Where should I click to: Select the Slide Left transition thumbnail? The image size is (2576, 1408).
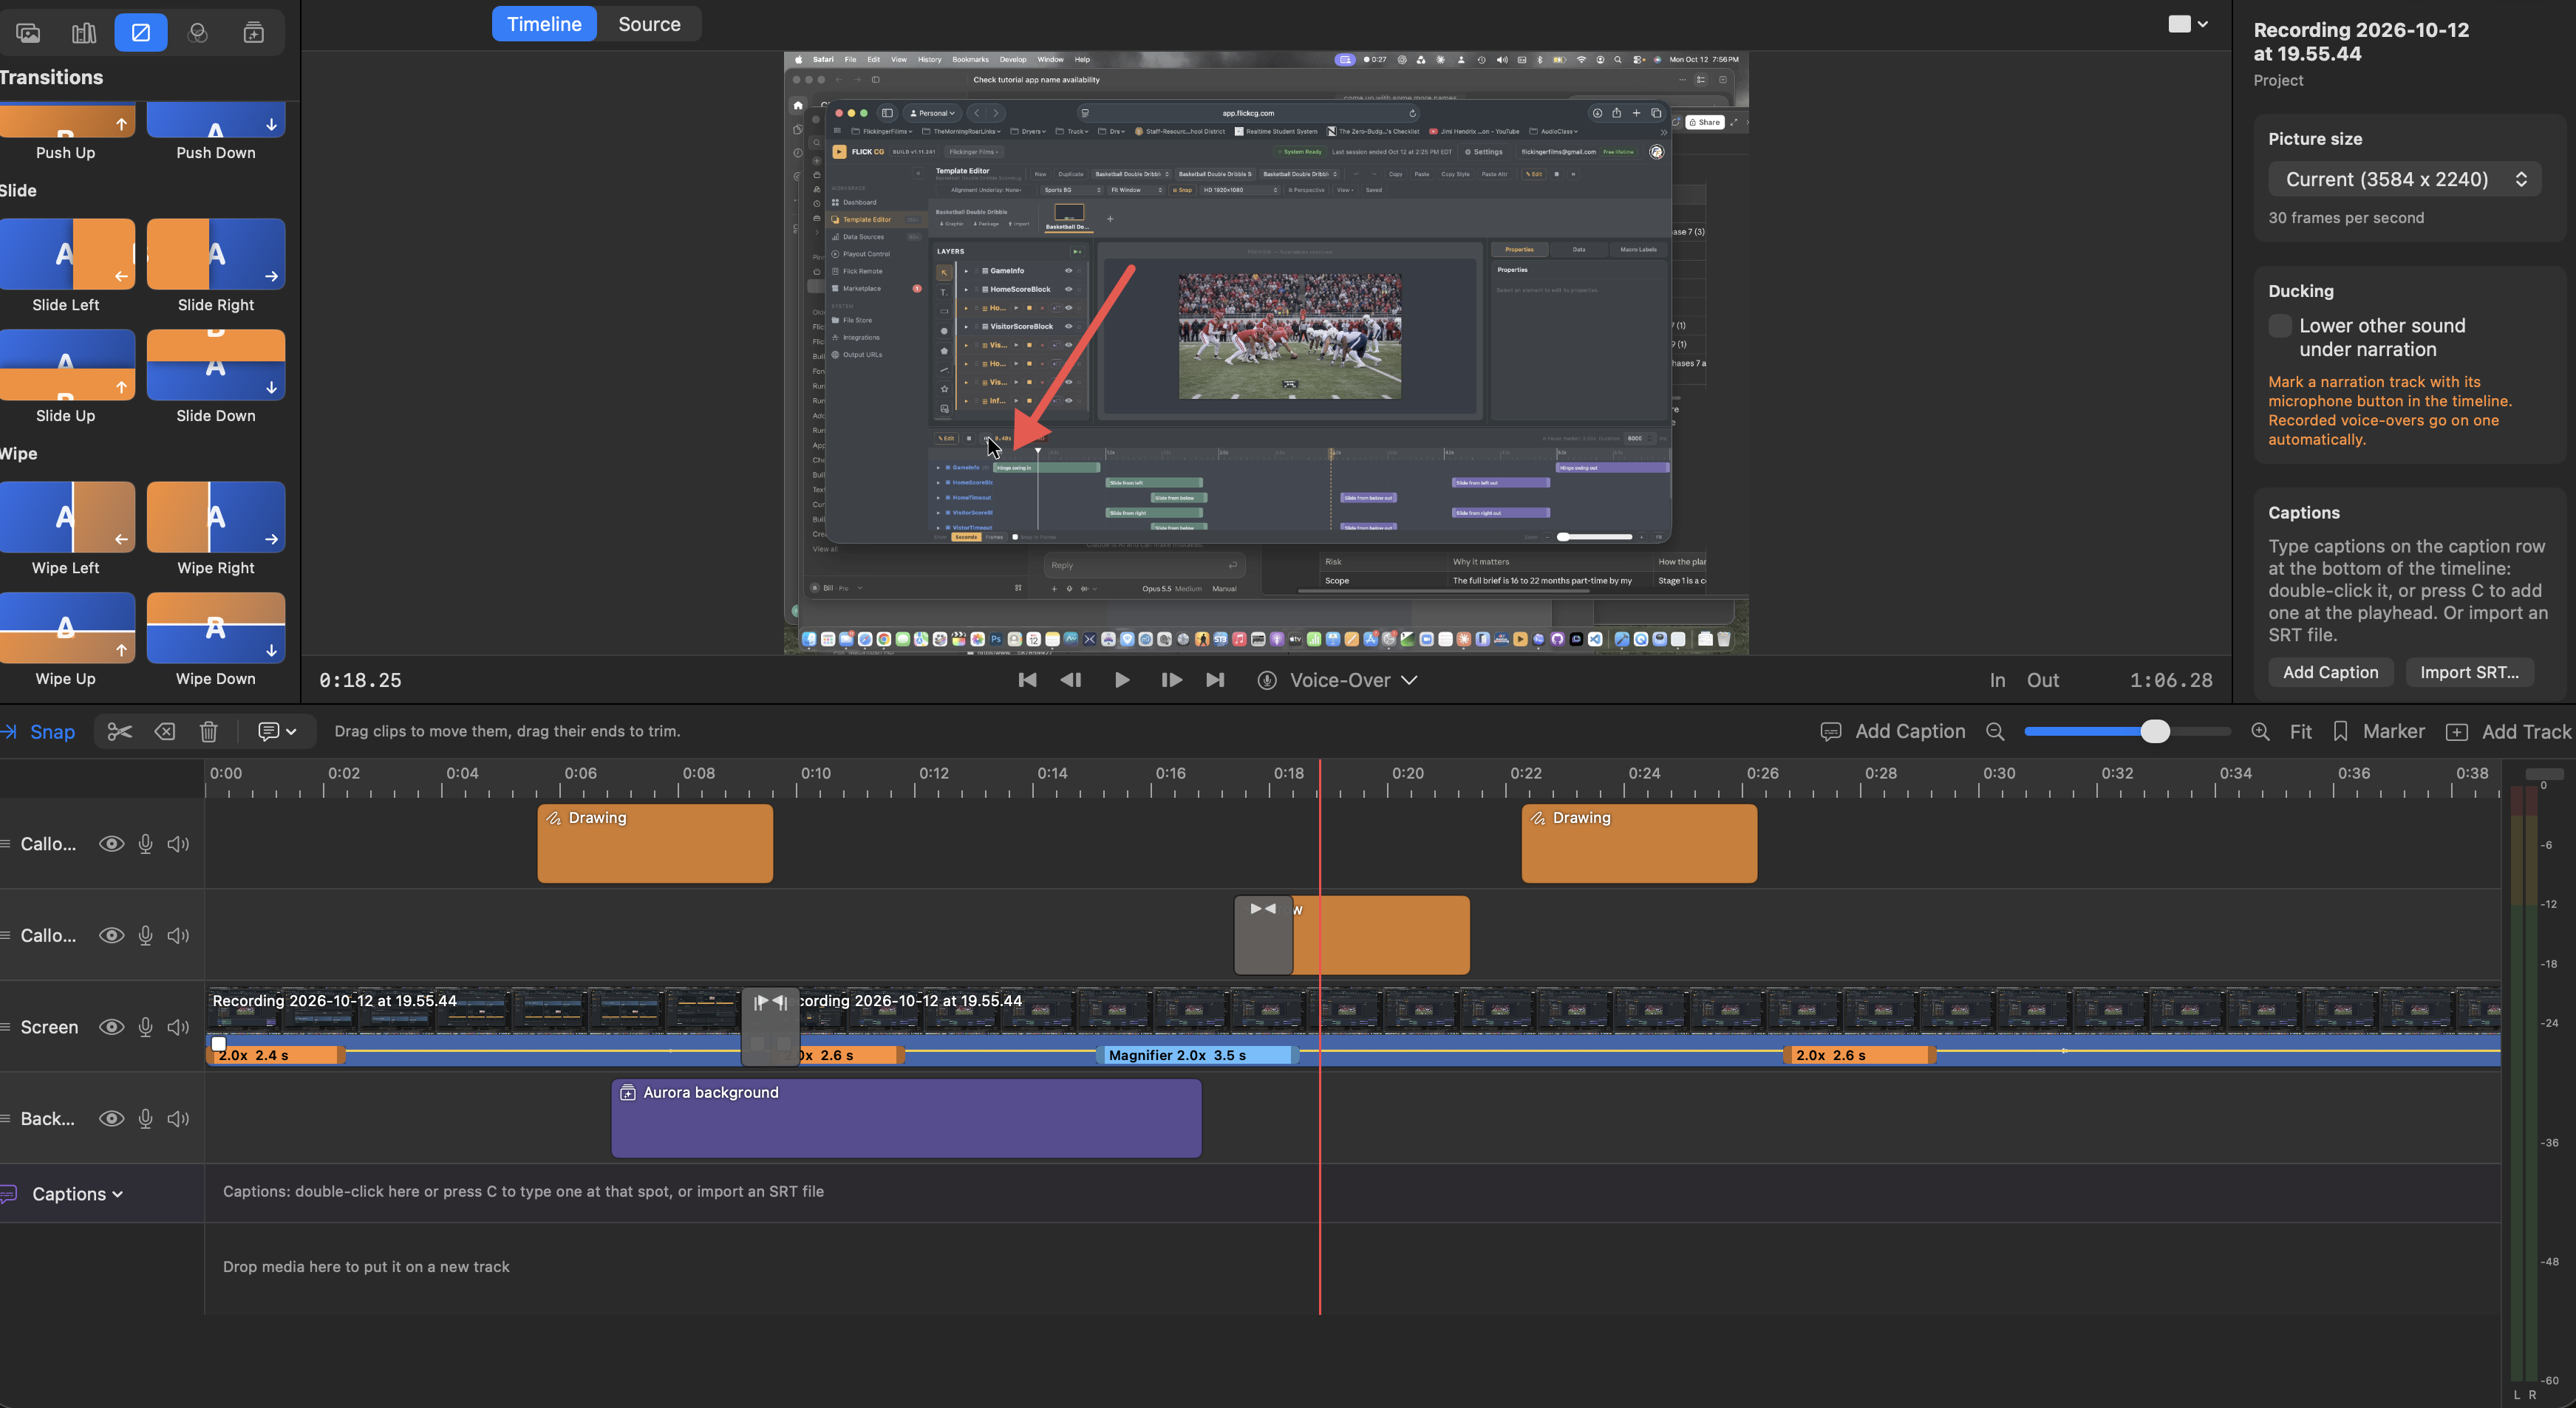pos(67,254)
